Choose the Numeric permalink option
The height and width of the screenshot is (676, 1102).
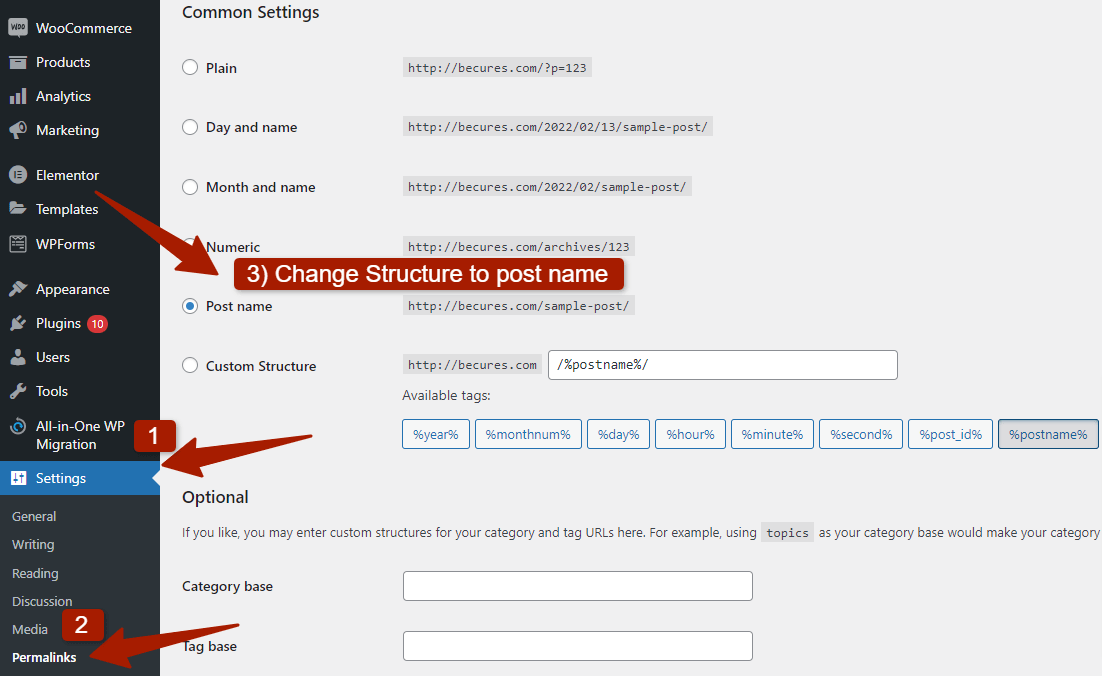190,246
